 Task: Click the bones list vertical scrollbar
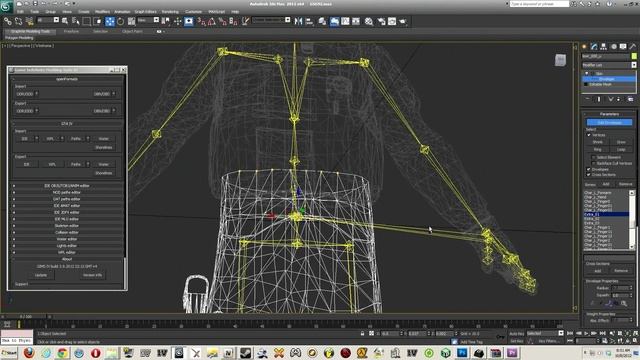pyautogui.click(x=632, y=220)
